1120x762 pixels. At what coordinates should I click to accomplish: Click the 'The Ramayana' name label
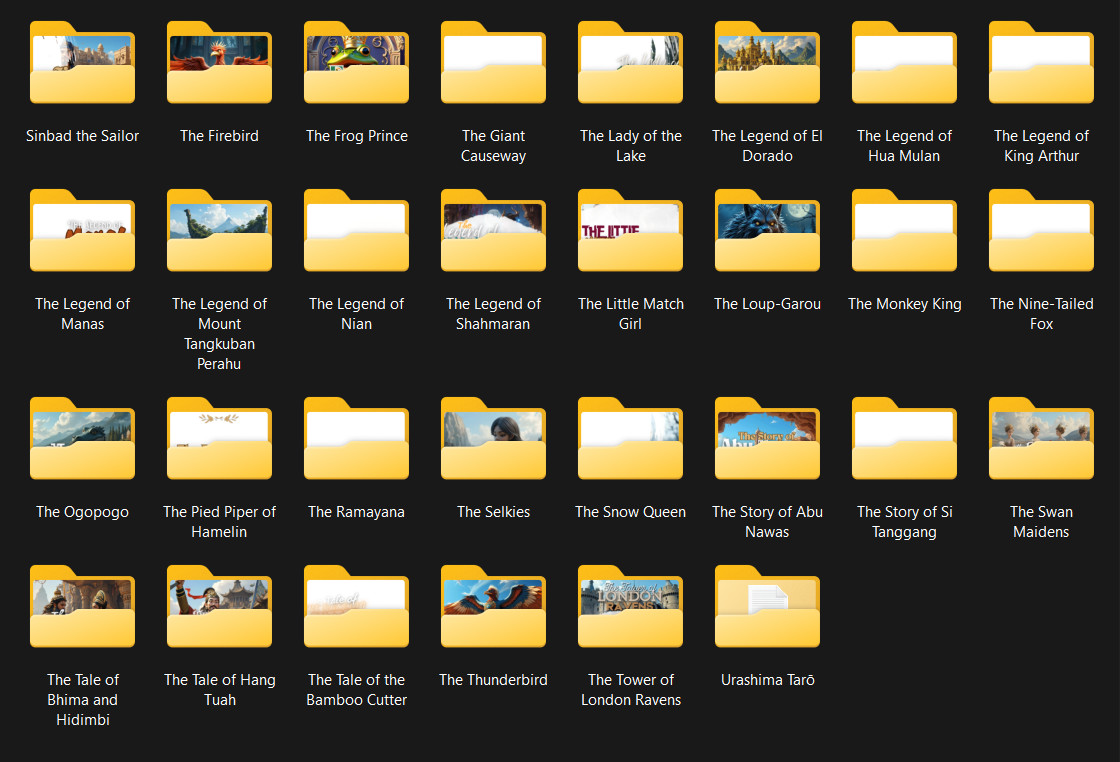356,511
